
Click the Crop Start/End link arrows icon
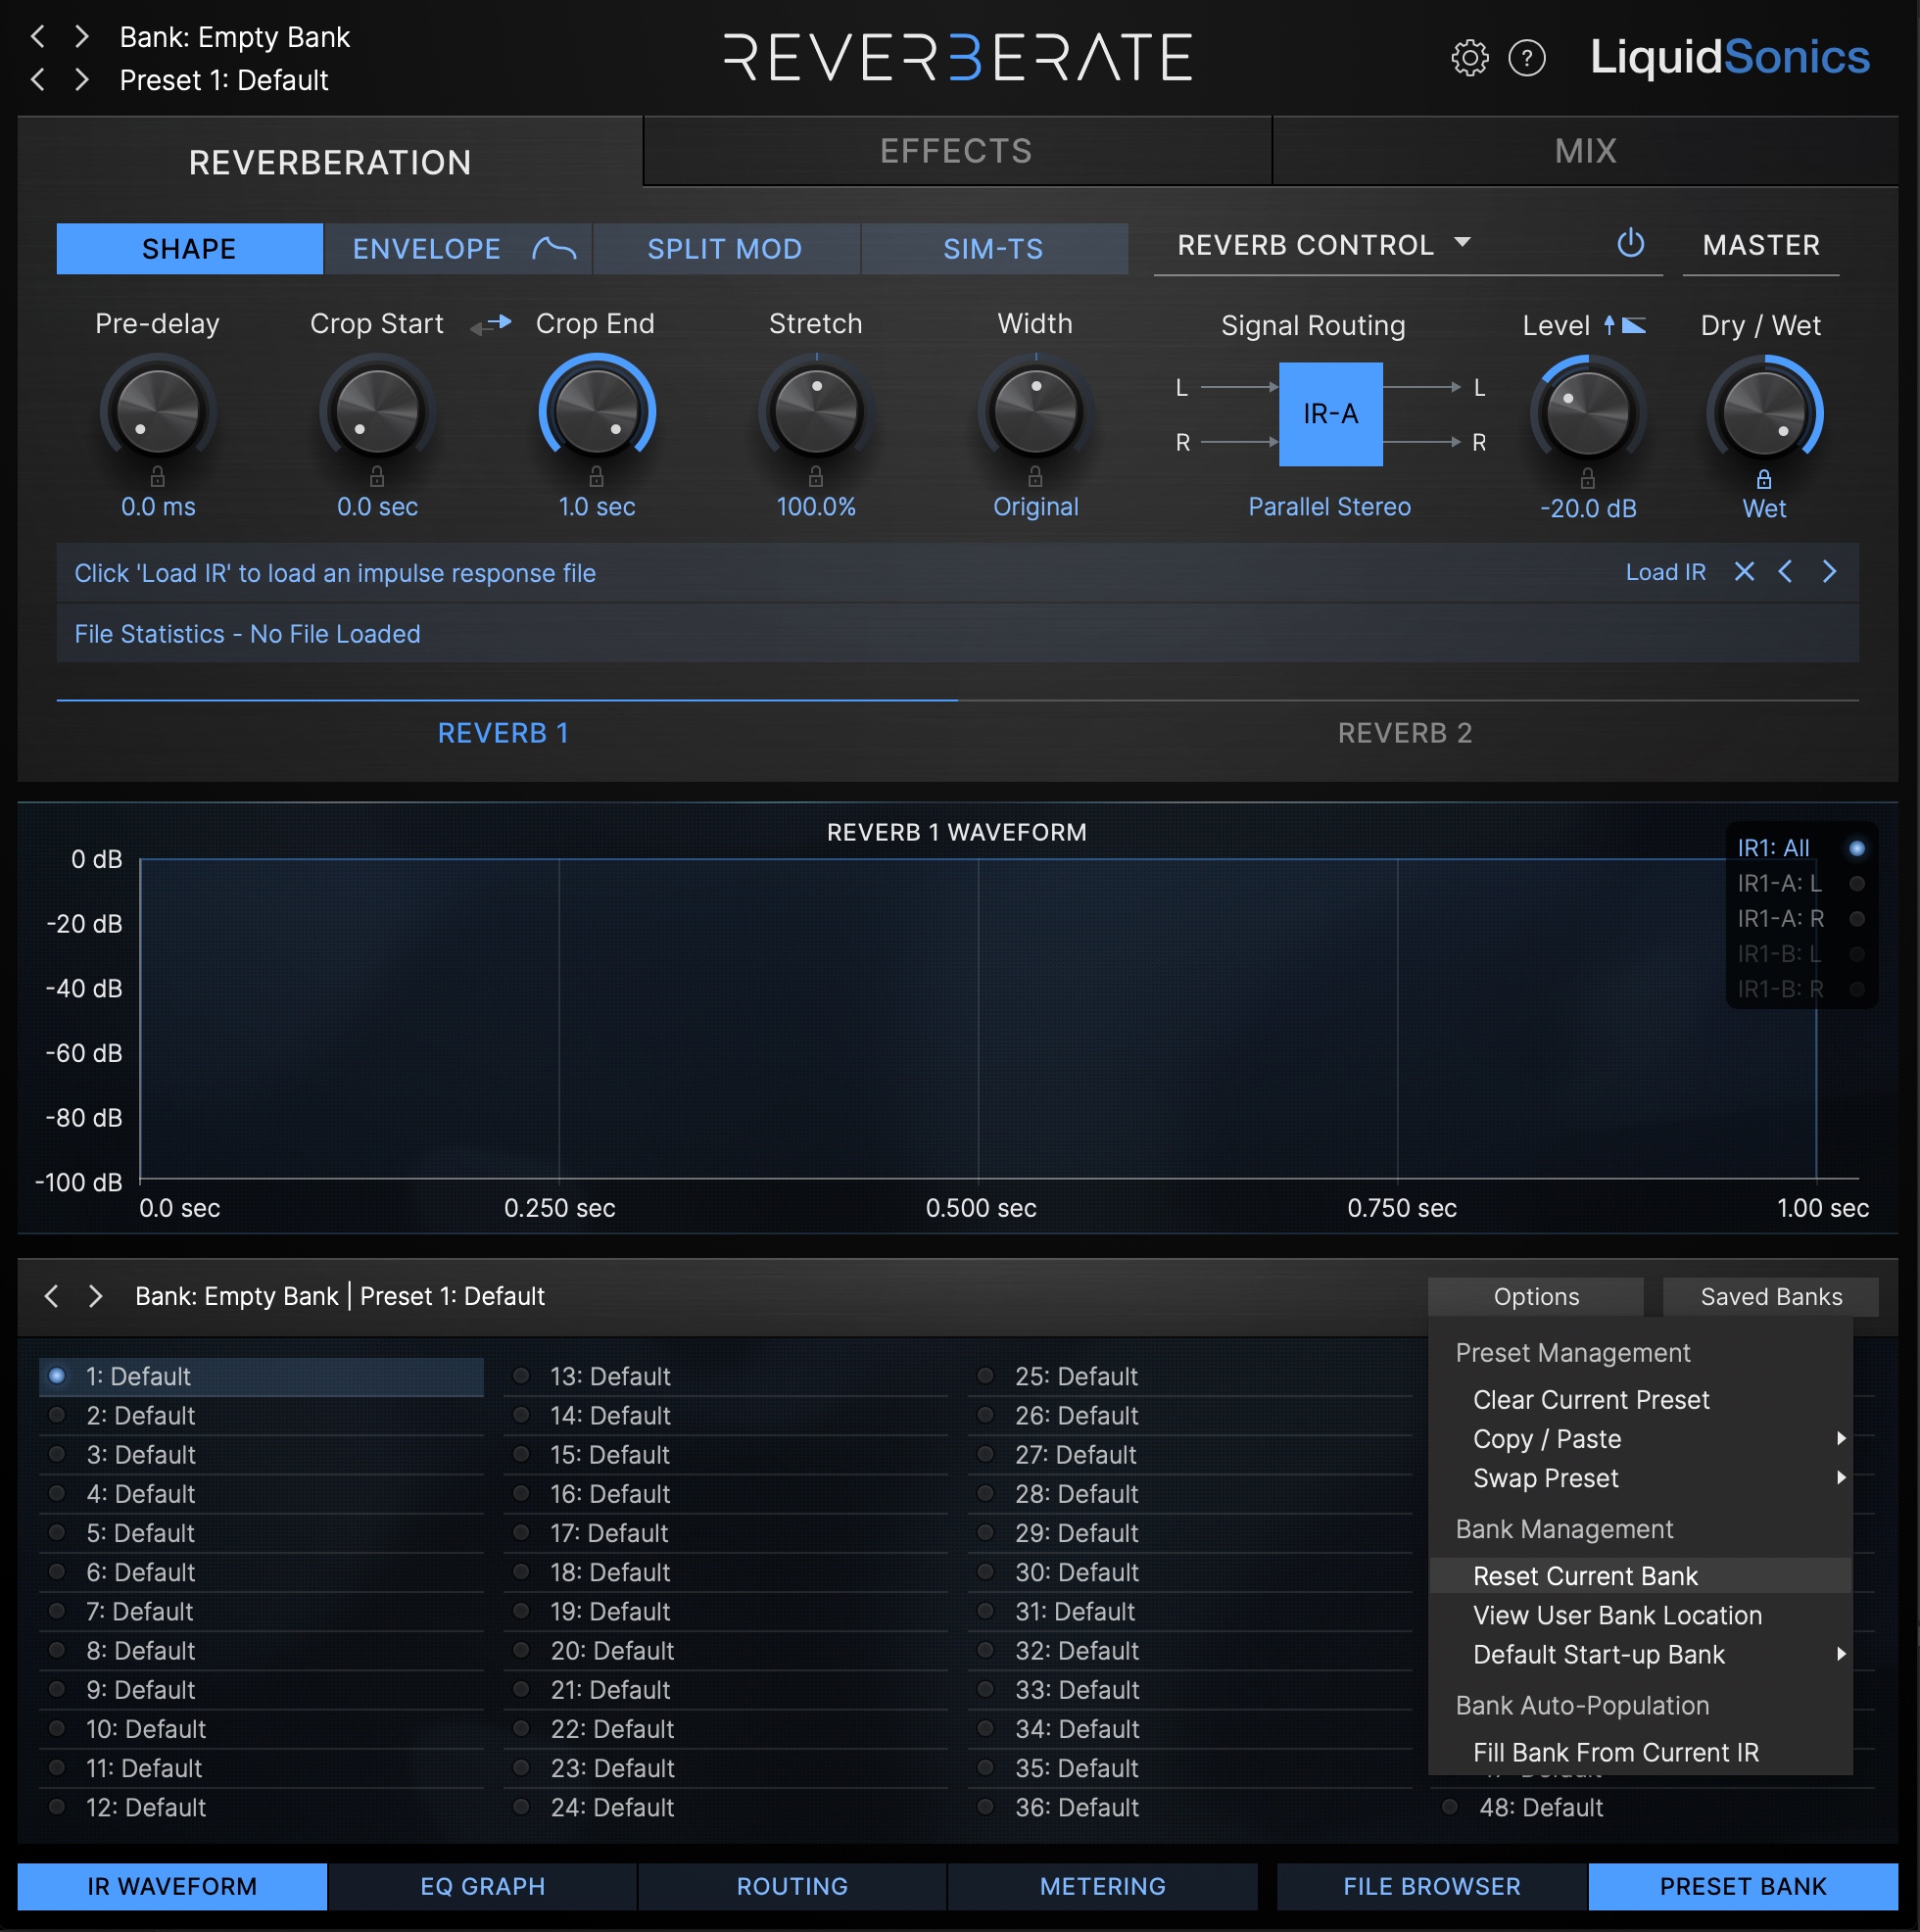491,323
